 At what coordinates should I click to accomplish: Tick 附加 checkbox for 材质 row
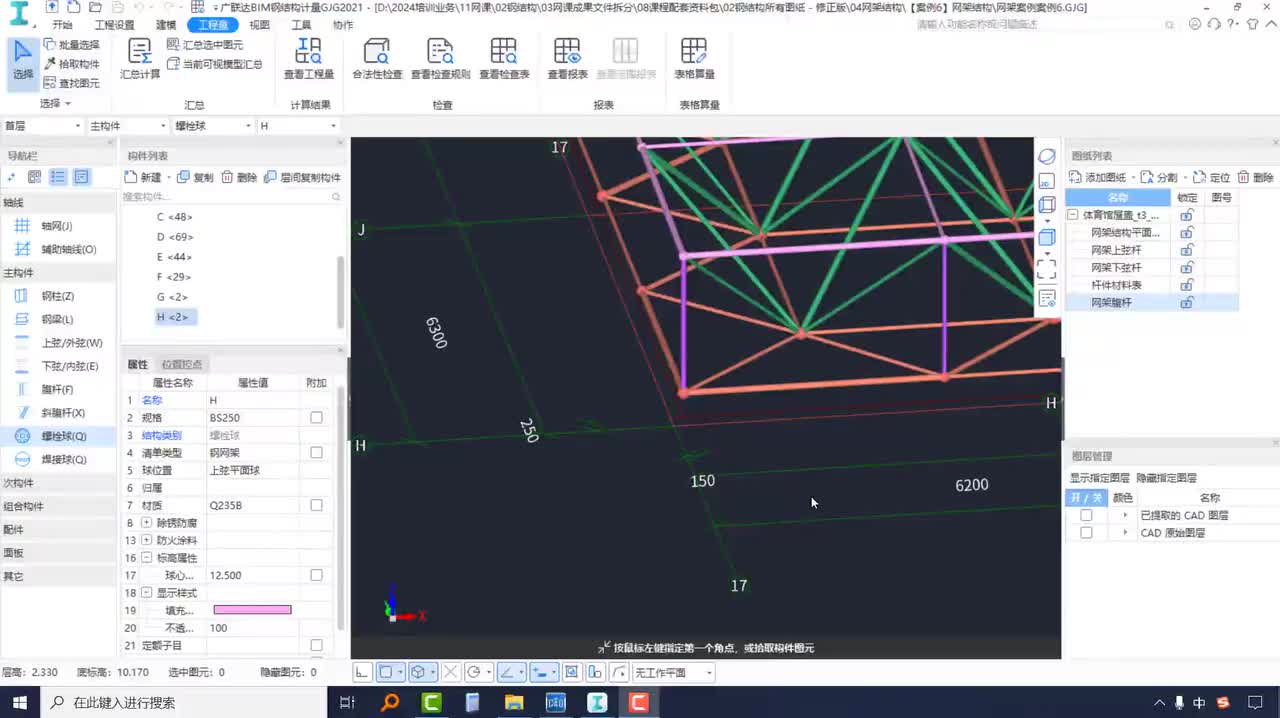[x=316, y=505]
